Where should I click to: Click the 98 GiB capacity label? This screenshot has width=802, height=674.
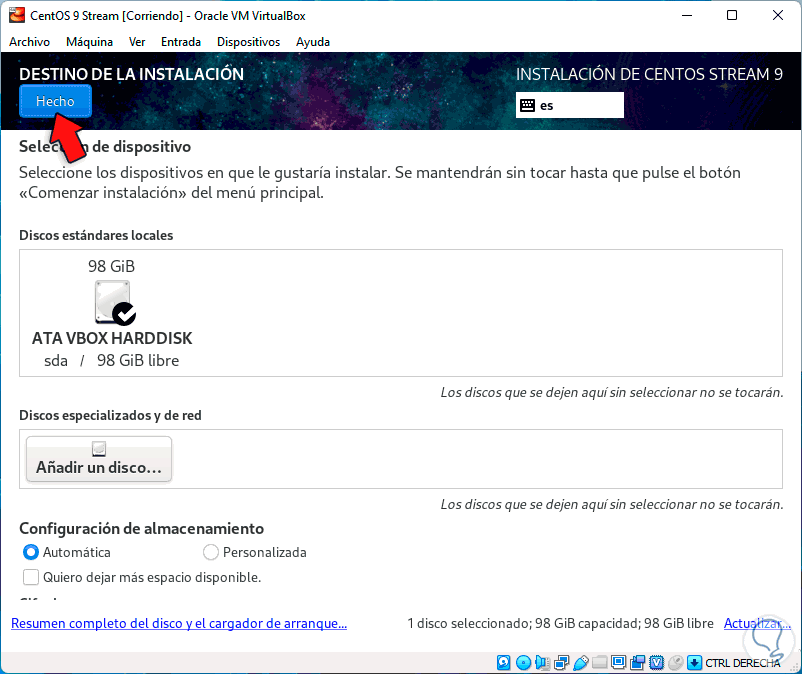click(x=112, y=266)
